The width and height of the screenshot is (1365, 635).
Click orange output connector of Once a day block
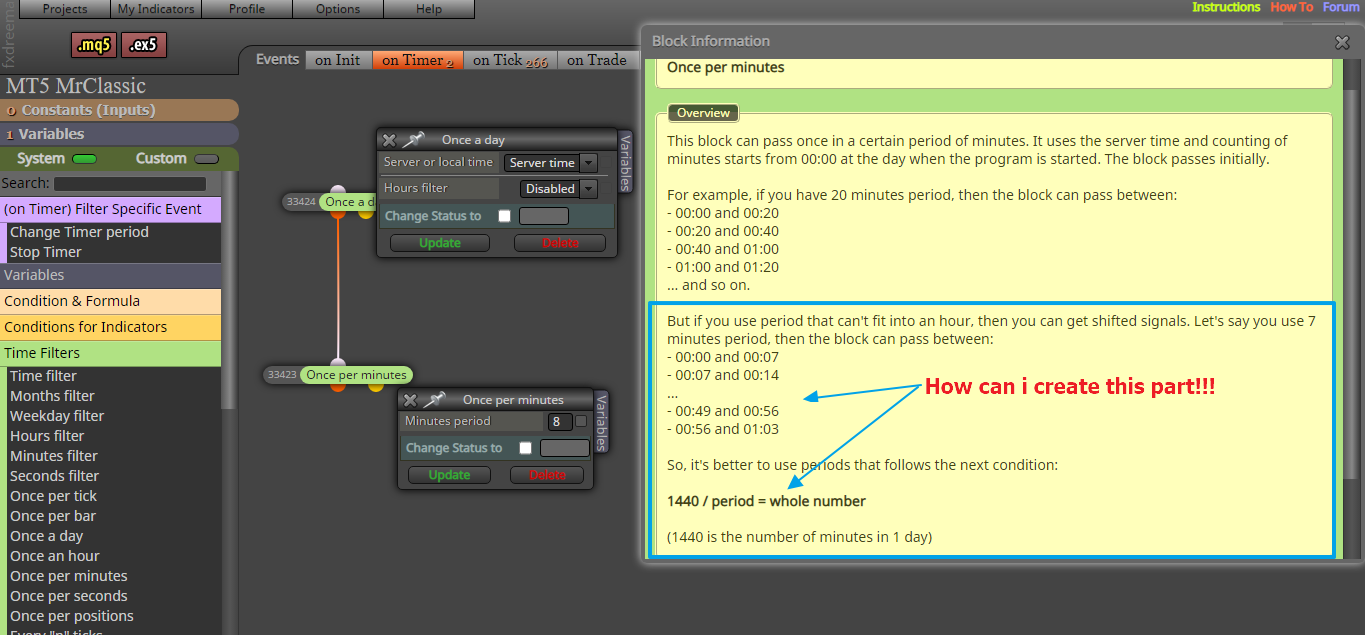[338, 213]
